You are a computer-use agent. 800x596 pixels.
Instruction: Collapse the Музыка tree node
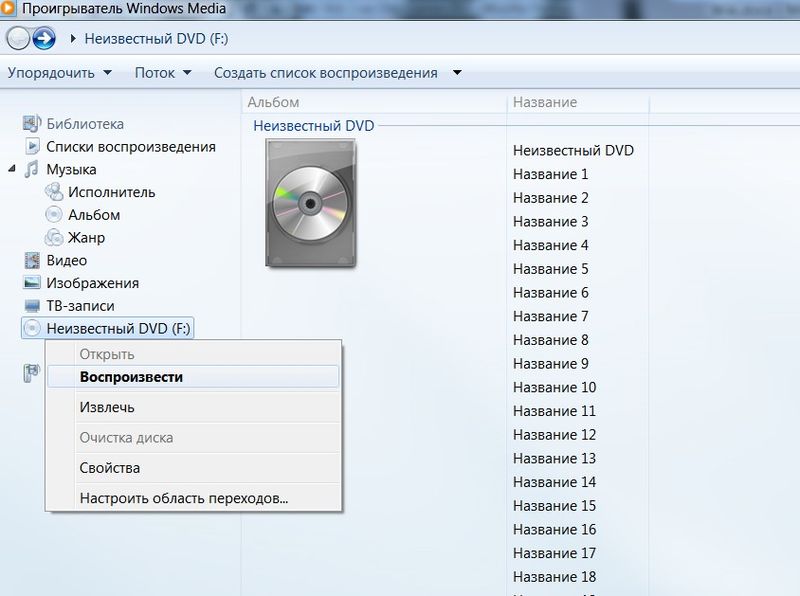click(12, 169)
